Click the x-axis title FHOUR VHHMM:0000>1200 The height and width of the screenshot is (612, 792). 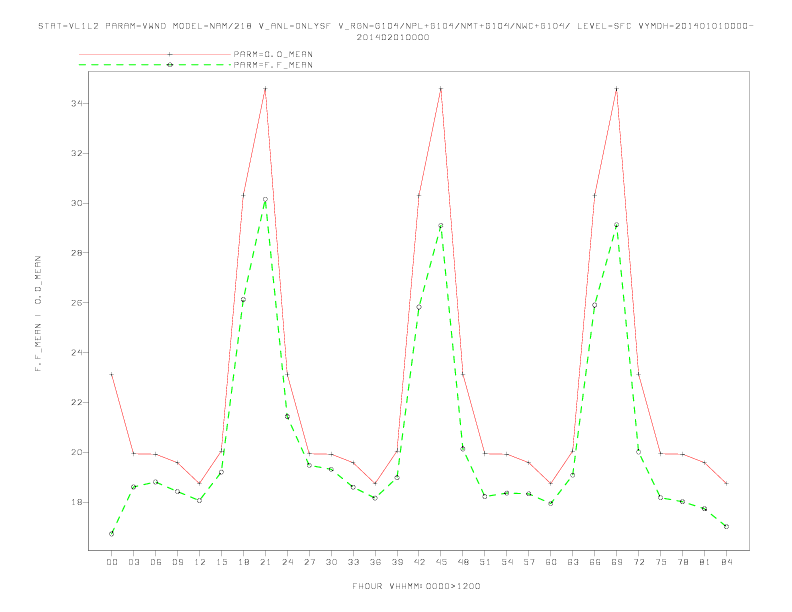(416, 586)
